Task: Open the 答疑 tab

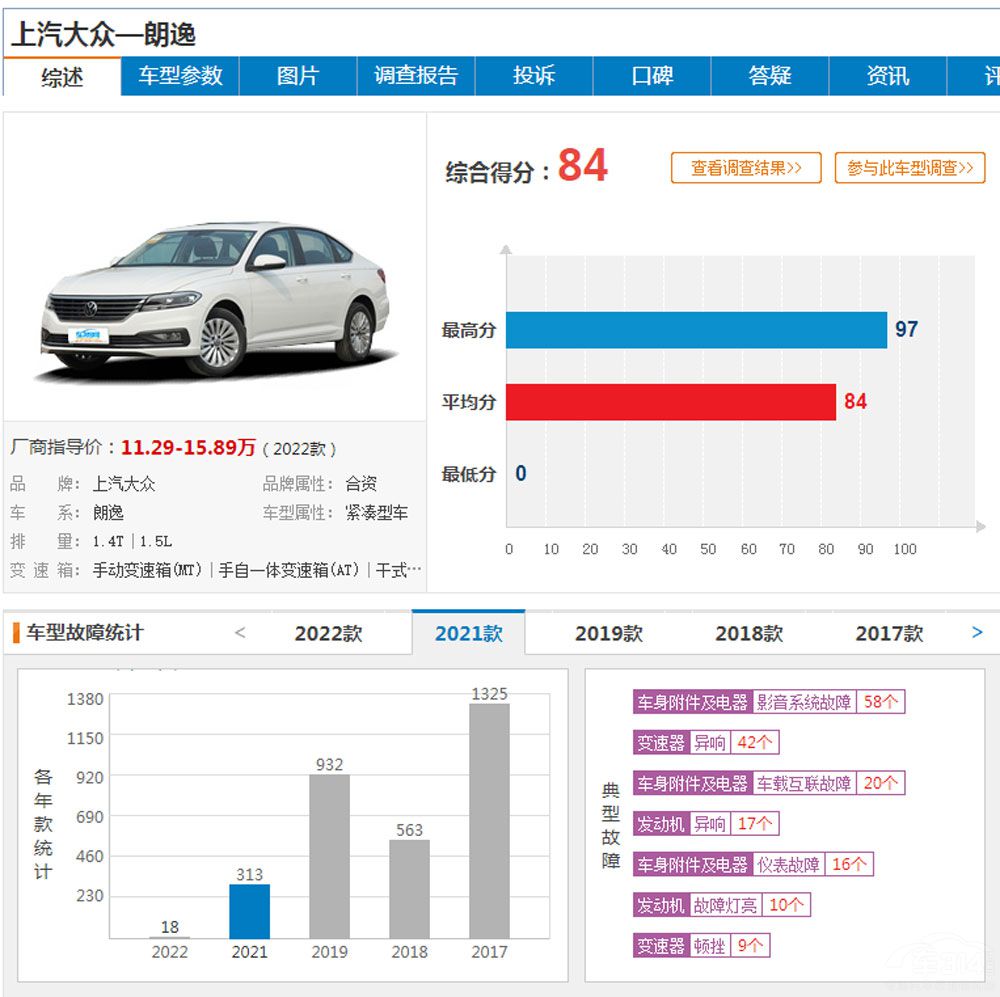Action: [x=770, y=76]
